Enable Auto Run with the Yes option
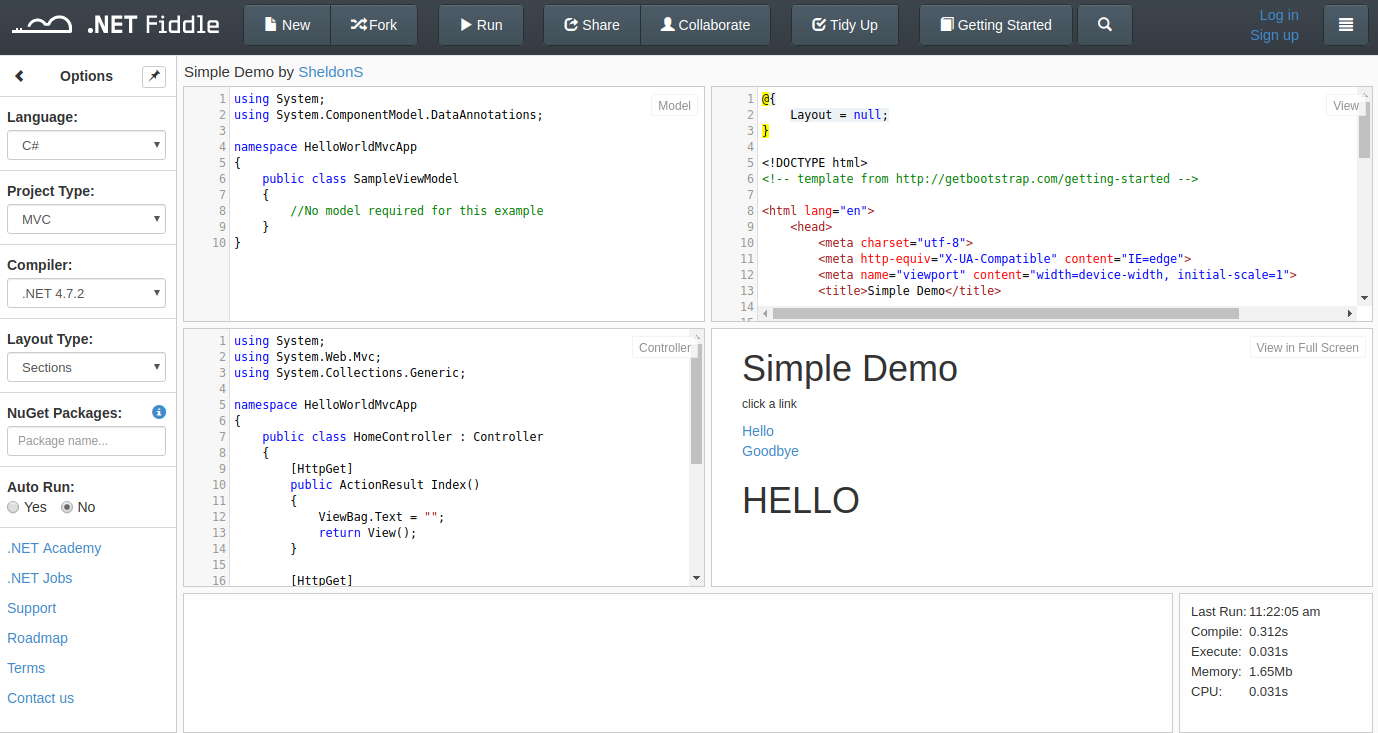The height and width of the screenshot is (733, 1378). click(12, 507)
